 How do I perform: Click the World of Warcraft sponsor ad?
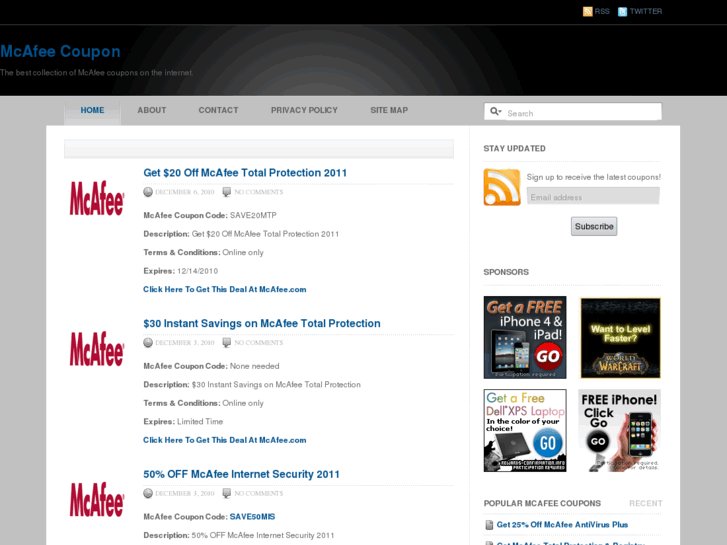click(620, 338)
